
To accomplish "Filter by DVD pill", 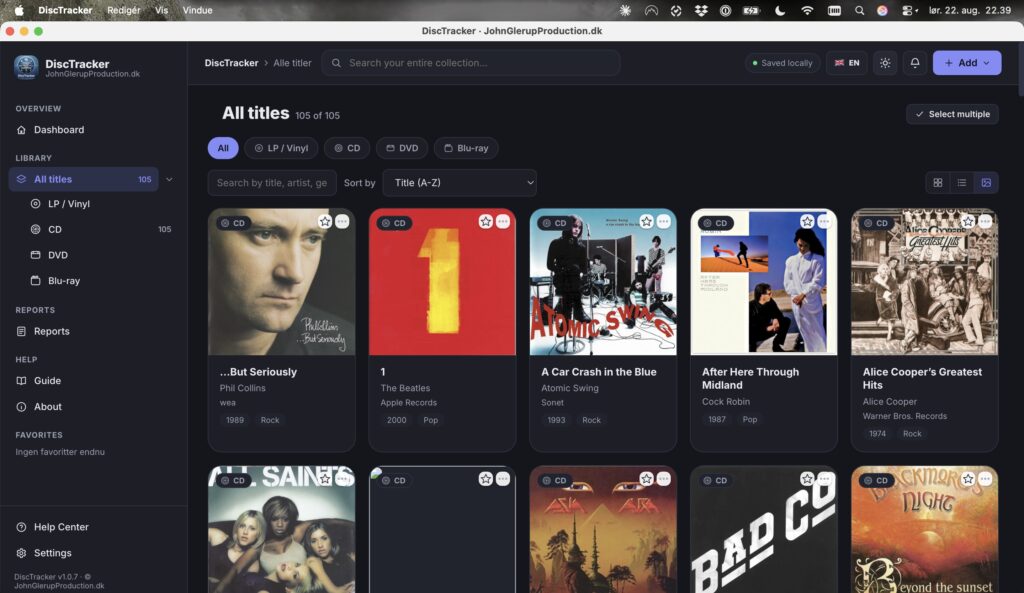I will tap(402, 148).
